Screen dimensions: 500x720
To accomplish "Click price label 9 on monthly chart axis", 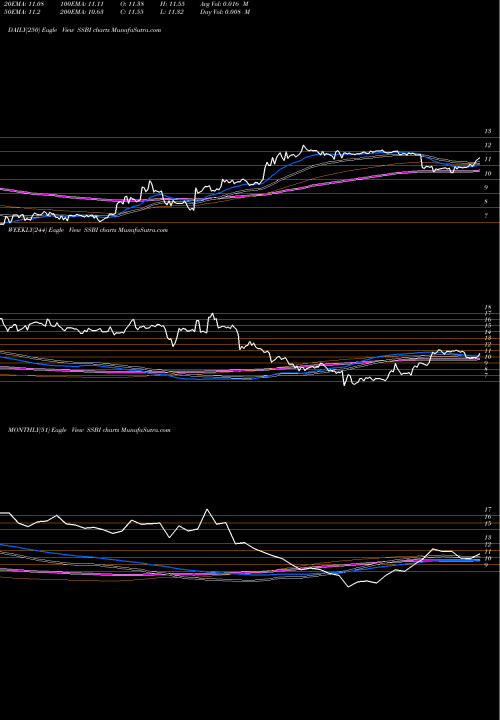I will [x=486, y=565].
